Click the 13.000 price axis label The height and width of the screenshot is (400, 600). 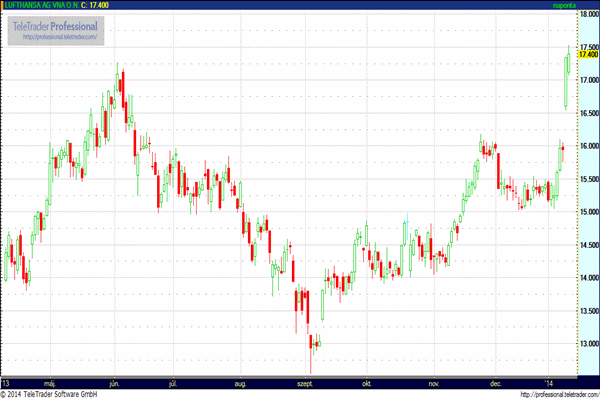tap(589, 343)
